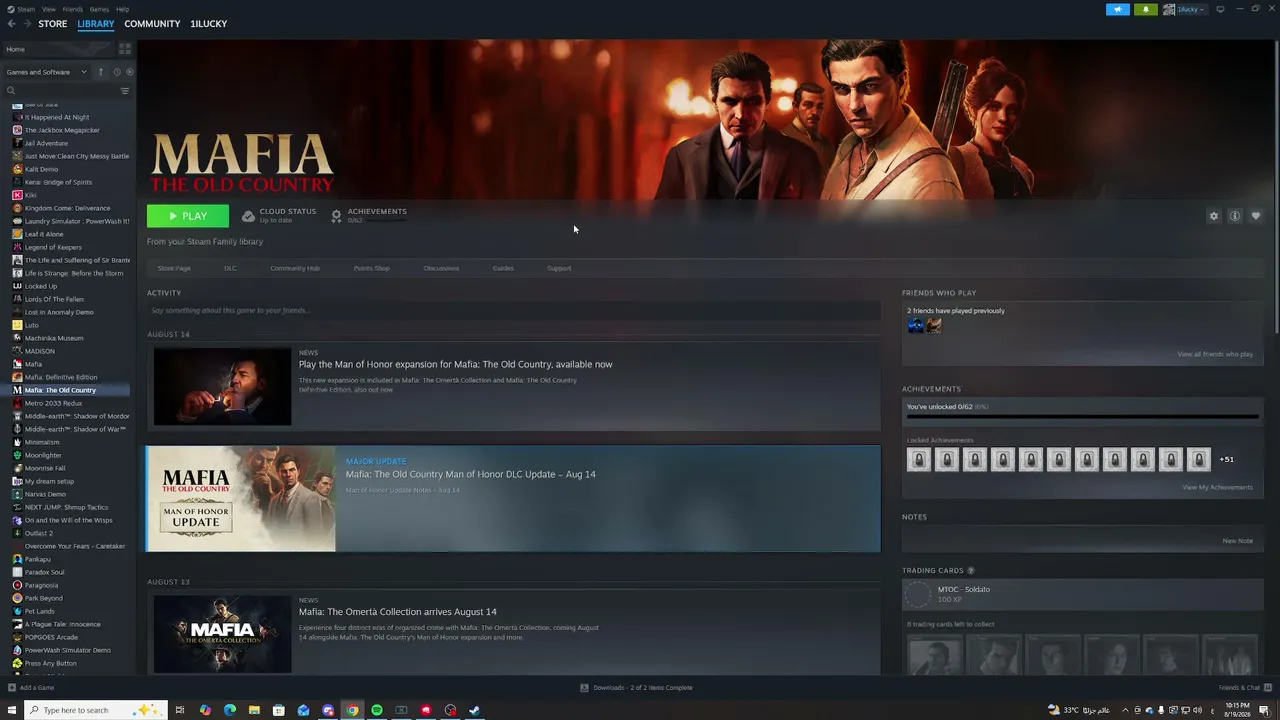Open the DLC link
Screen dimensions: 1280x720
pyautogui.click(x=230, y=268)
